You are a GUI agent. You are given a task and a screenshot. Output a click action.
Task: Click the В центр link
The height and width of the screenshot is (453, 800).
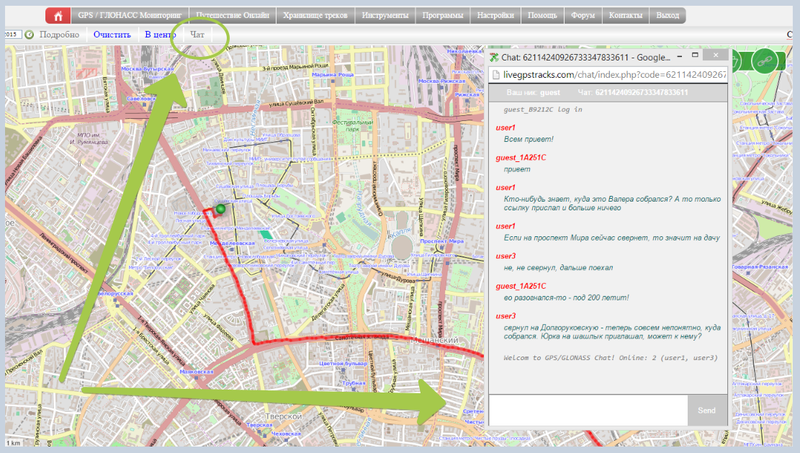pyautogui.click(x=160, y=34)
